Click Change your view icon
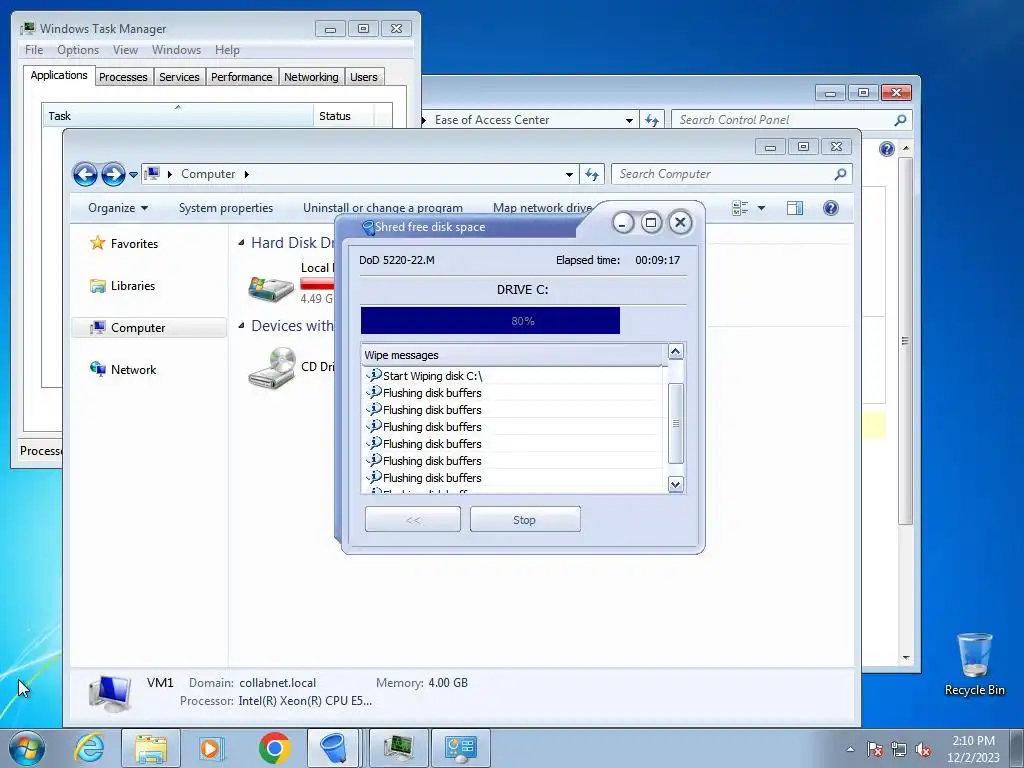 741,208
